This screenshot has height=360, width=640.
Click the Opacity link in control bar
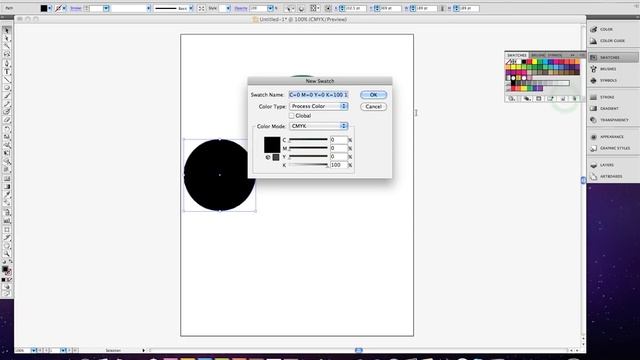(x=241, y=8)
